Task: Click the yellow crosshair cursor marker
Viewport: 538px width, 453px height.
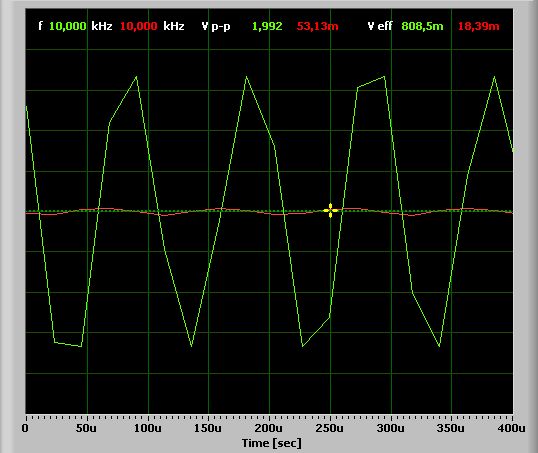Action: pyautogui.click(x=330, y=210)
